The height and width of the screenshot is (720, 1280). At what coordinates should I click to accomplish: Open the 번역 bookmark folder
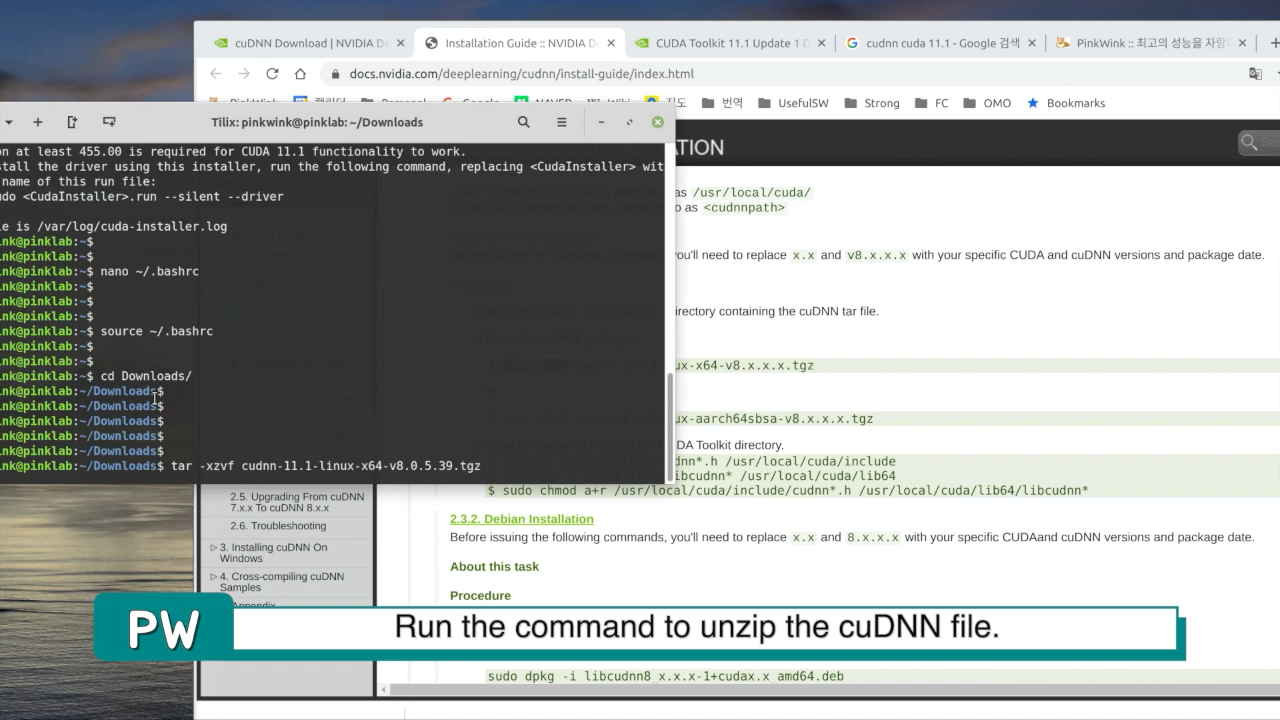point(722,103)
